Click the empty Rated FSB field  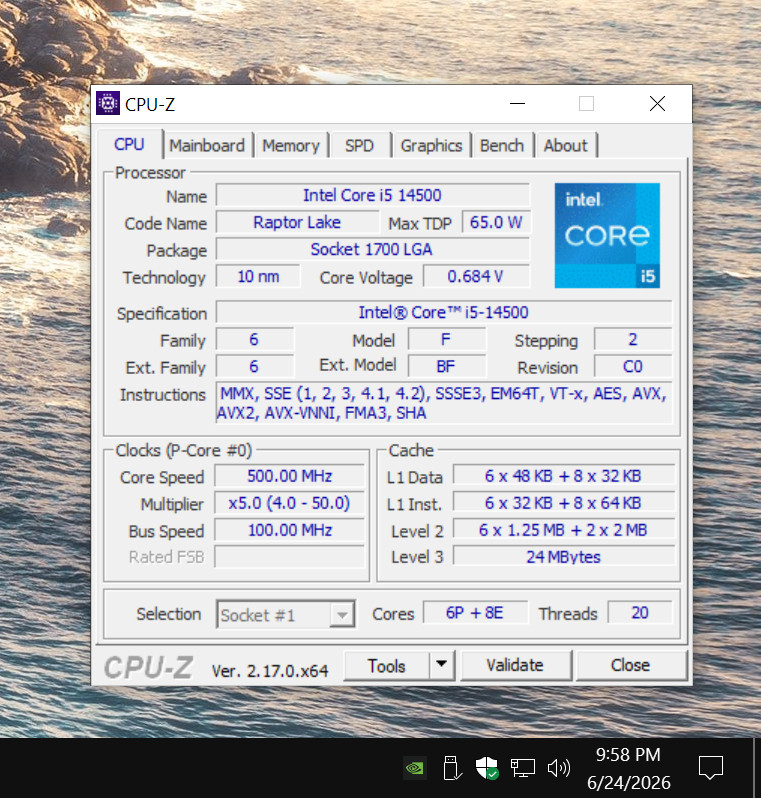click(289, 557)
